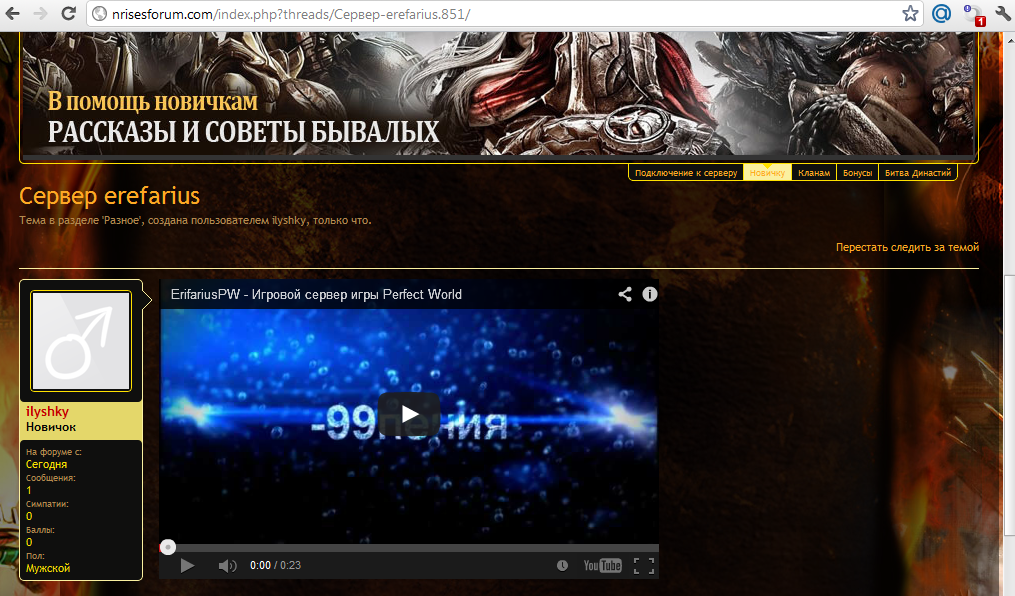
Task: Open ilyshky's profile from username link
Action: point(47,412)
